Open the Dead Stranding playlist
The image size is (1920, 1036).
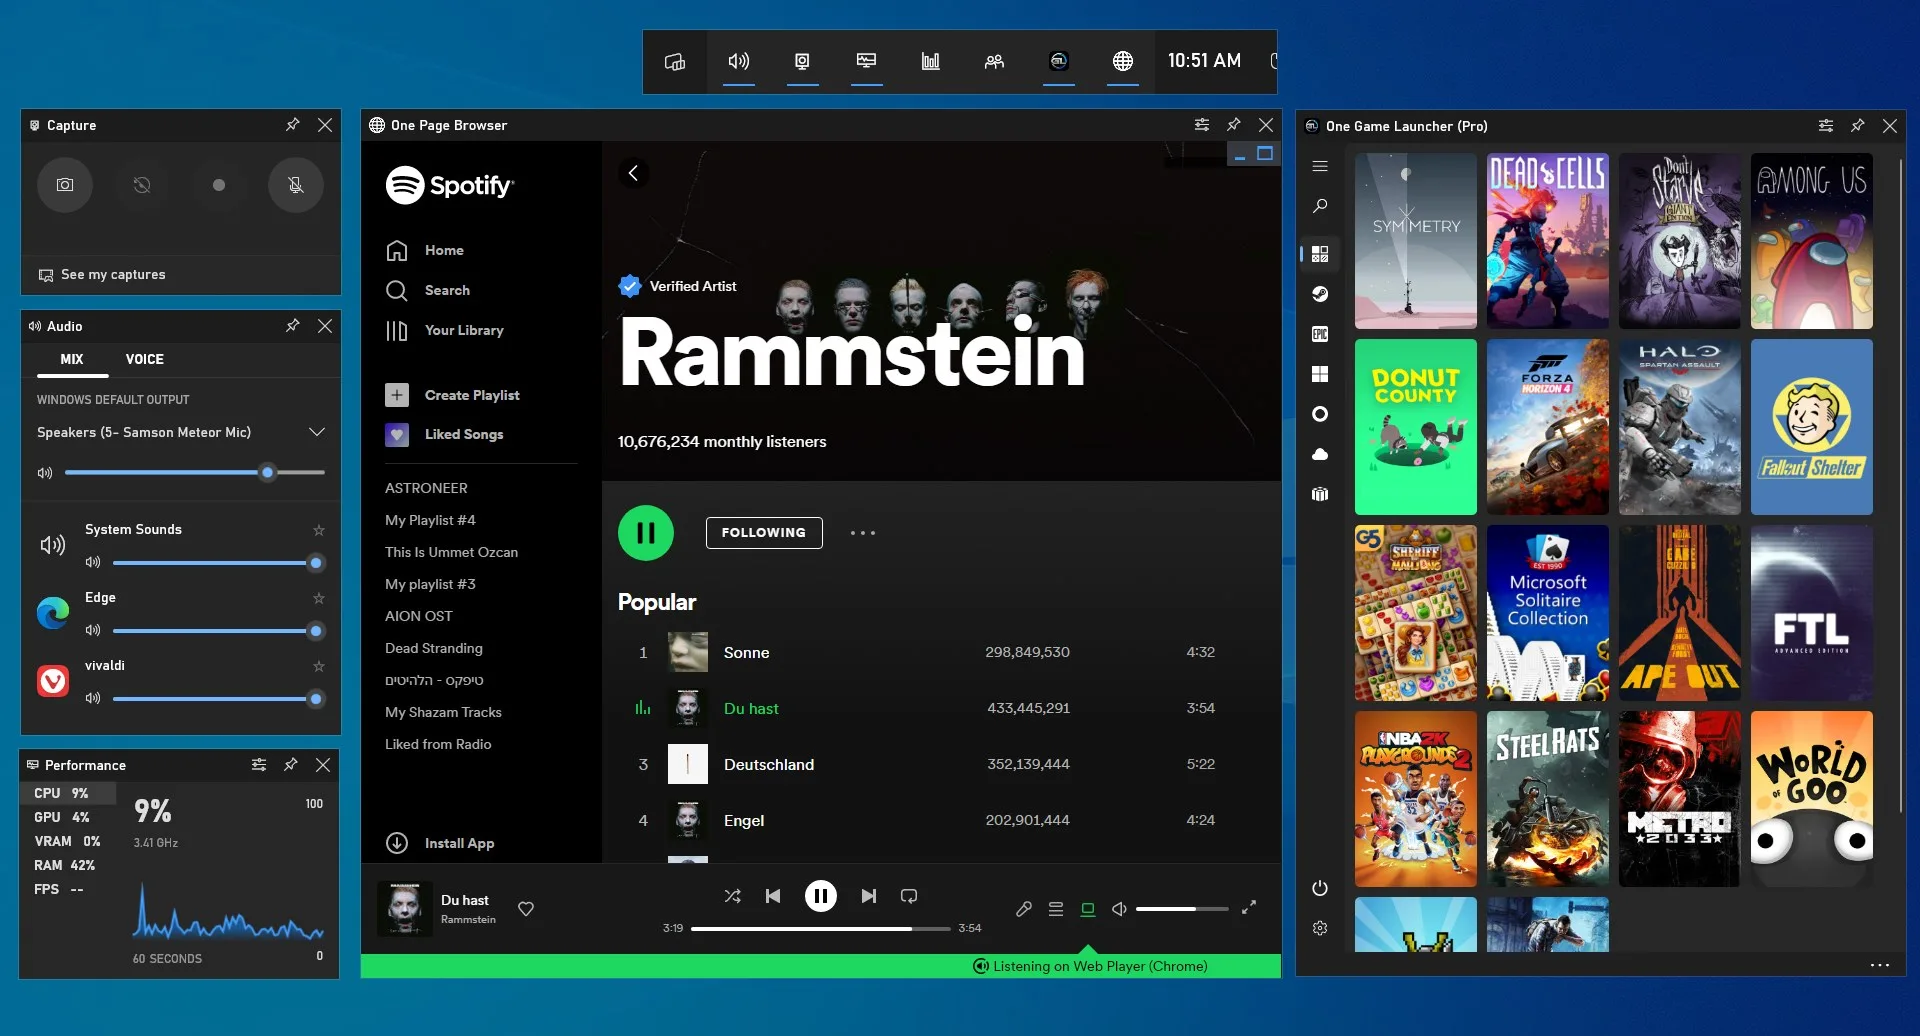pyautogui.click(x=434, y=648)
